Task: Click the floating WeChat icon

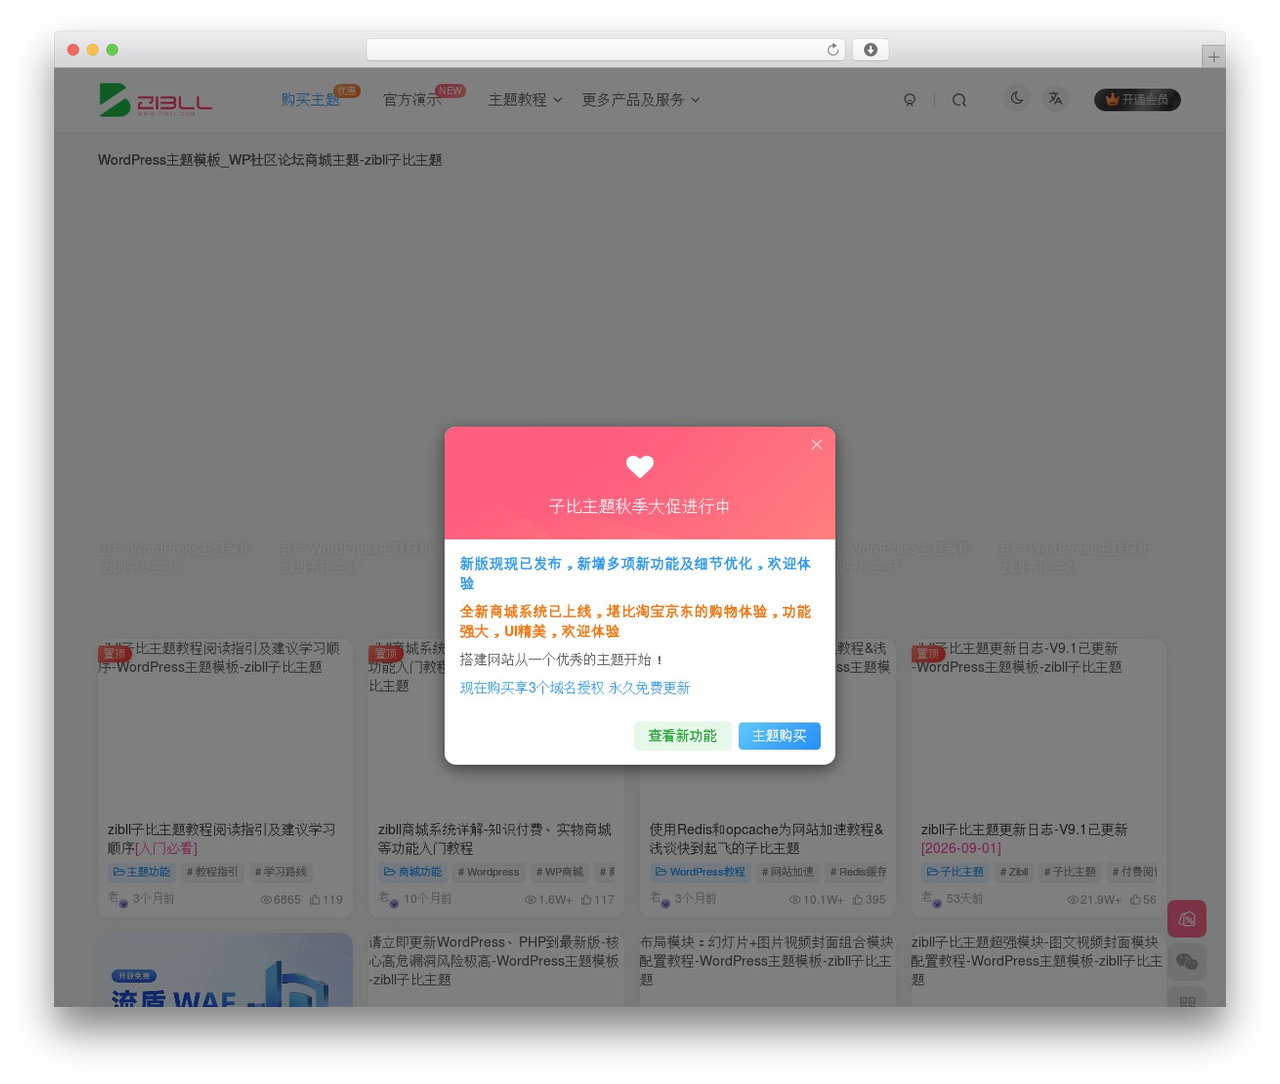Action: click(x=1187, y=962)
